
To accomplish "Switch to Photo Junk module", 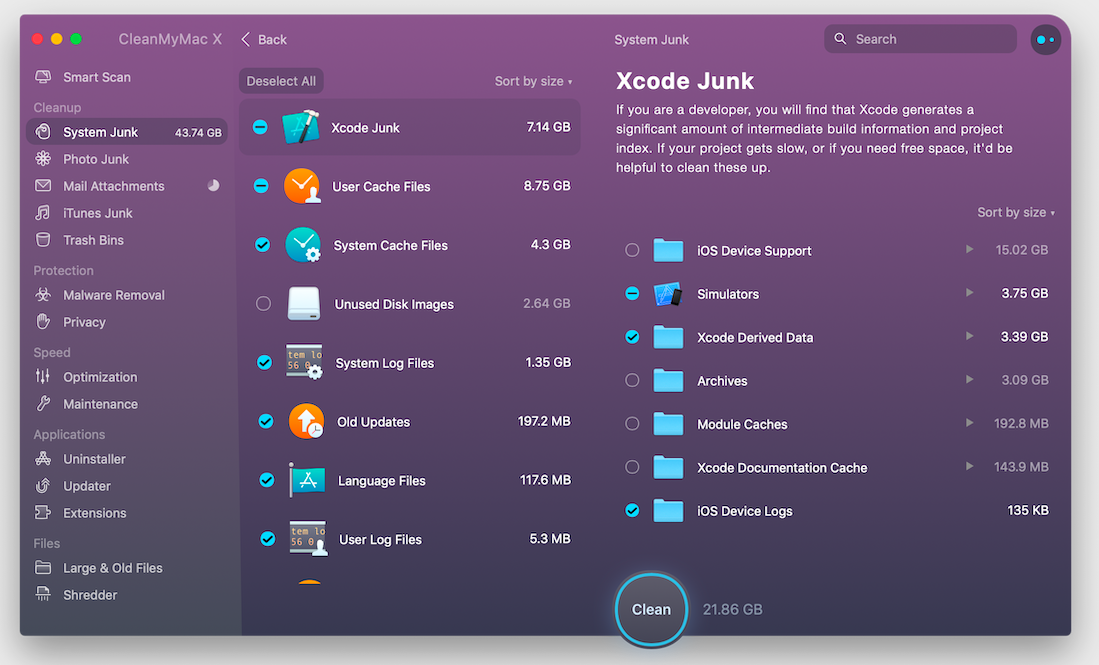I will click(127, 159).
